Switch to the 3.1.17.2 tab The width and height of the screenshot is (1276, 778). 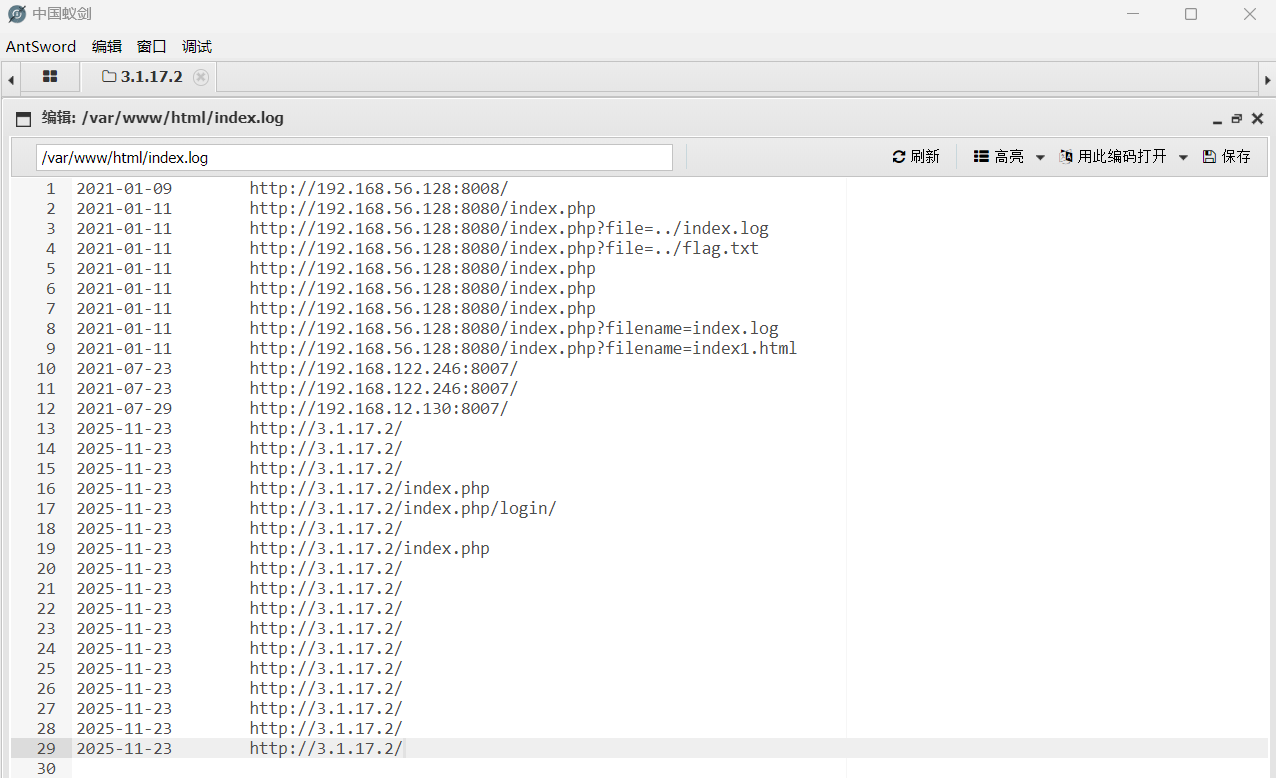(143, 77)
